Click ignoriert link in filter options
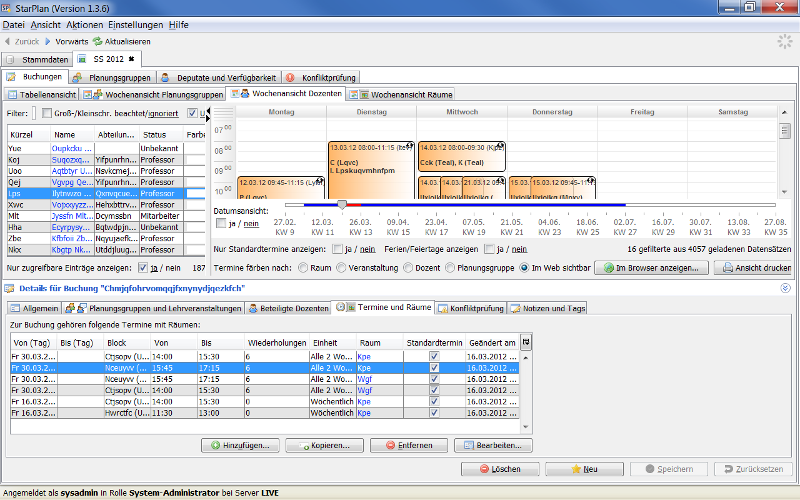The width and height of the screenshot is (800, 500). [x=163, y=113]
